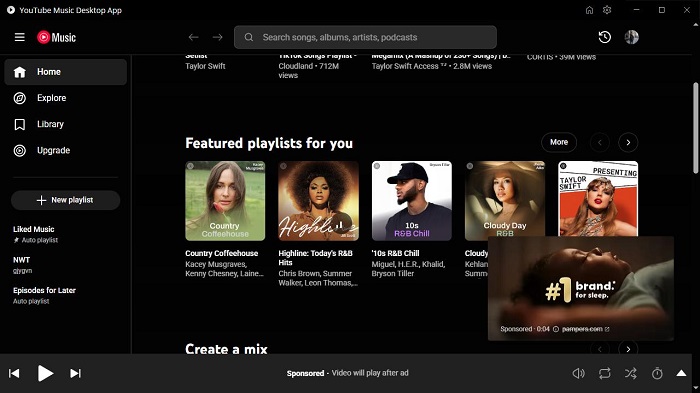This screenshot has width=700, height=393.
Task: Skip to the next track
Action: point(75,373)
